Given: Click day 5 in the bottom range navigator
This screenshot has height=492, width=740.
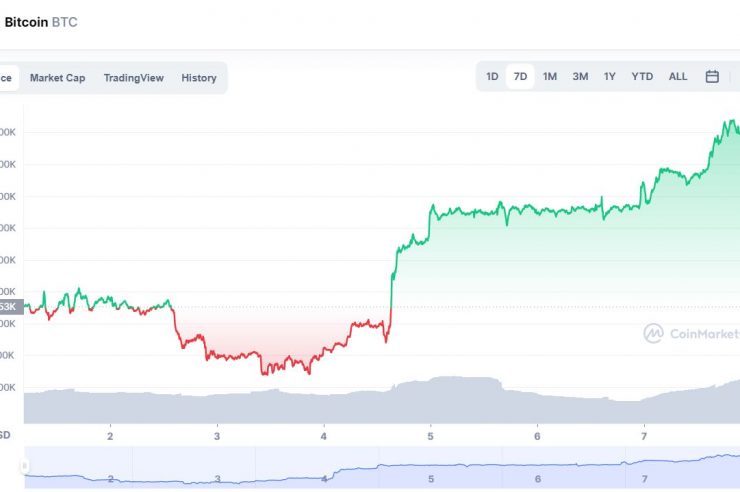Looking at the screenshot, I should pyautogui.click(x=431, y=479).
